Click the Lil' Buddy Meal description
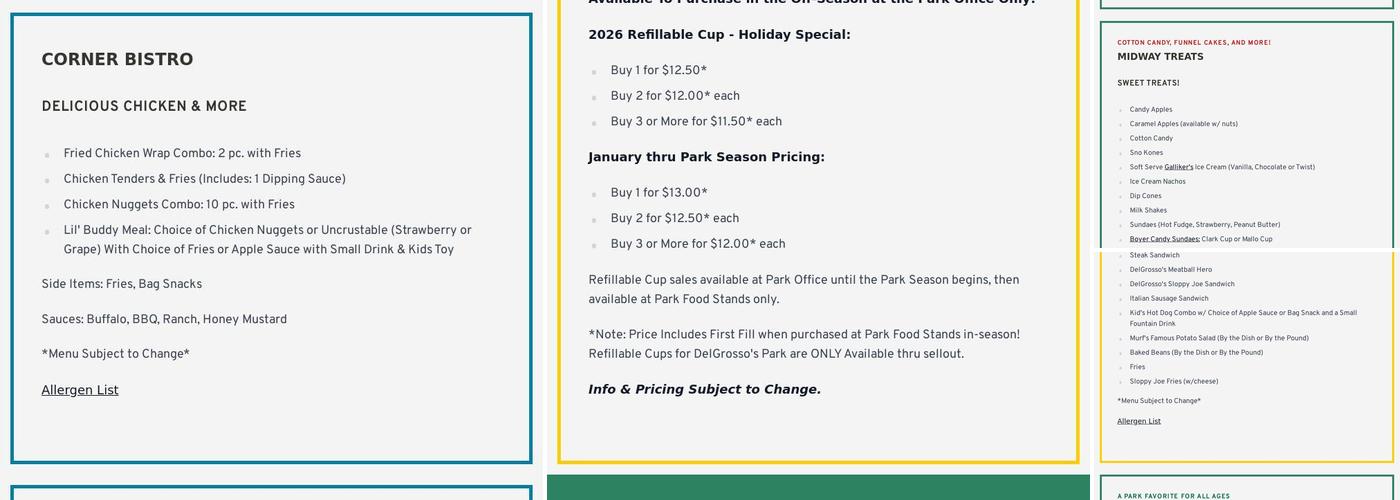Viewport: 1400px width, 500px height. [267, 240]
